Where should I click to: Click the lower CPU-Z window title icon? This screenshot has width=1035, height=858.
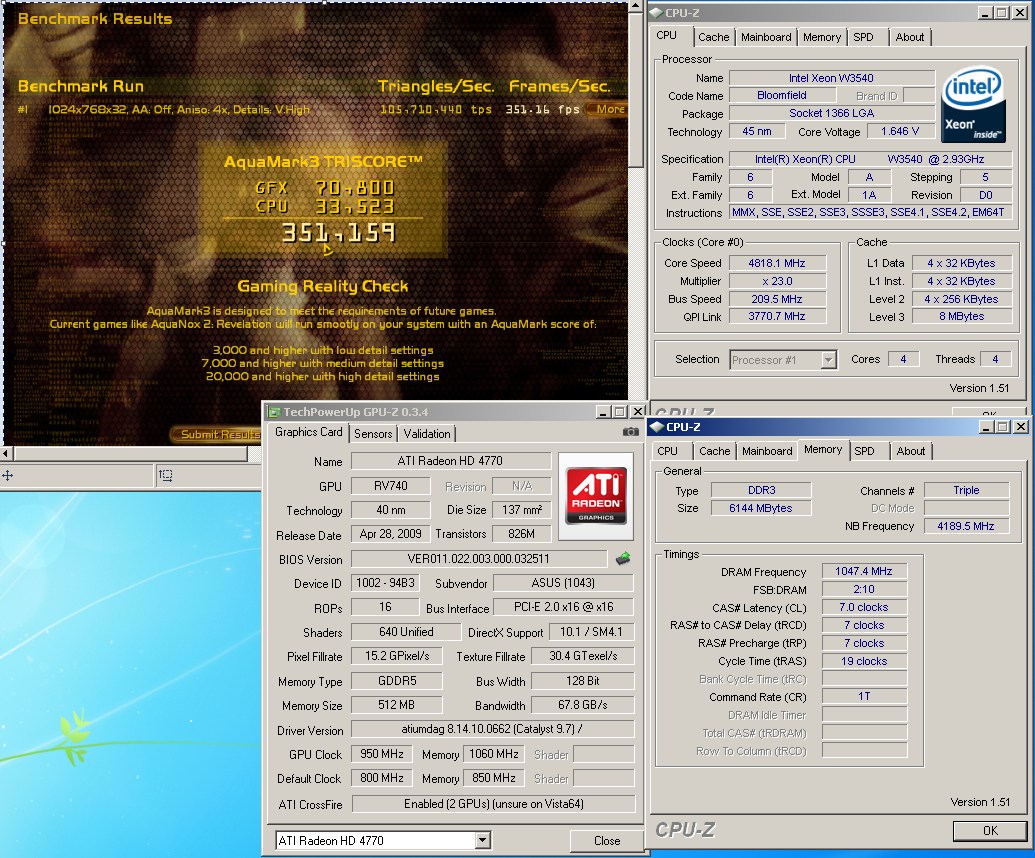click(x=657, y=427)
